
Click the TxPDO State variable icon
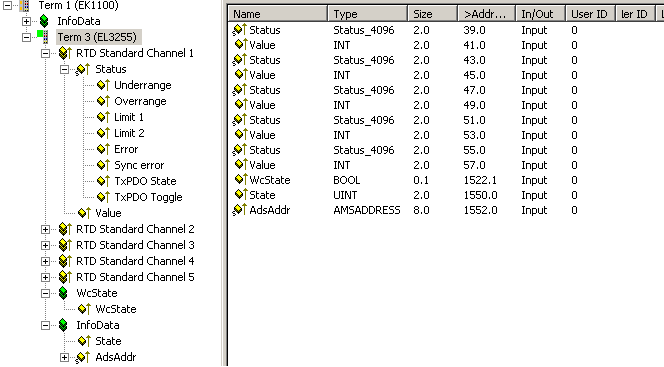pos(103,181)
